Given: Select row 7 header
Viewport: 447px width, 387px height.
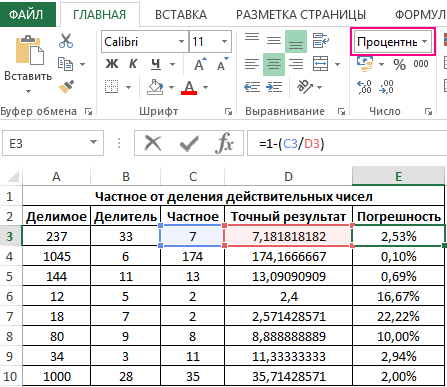Looking at the screenshot, I should [10, 316].
